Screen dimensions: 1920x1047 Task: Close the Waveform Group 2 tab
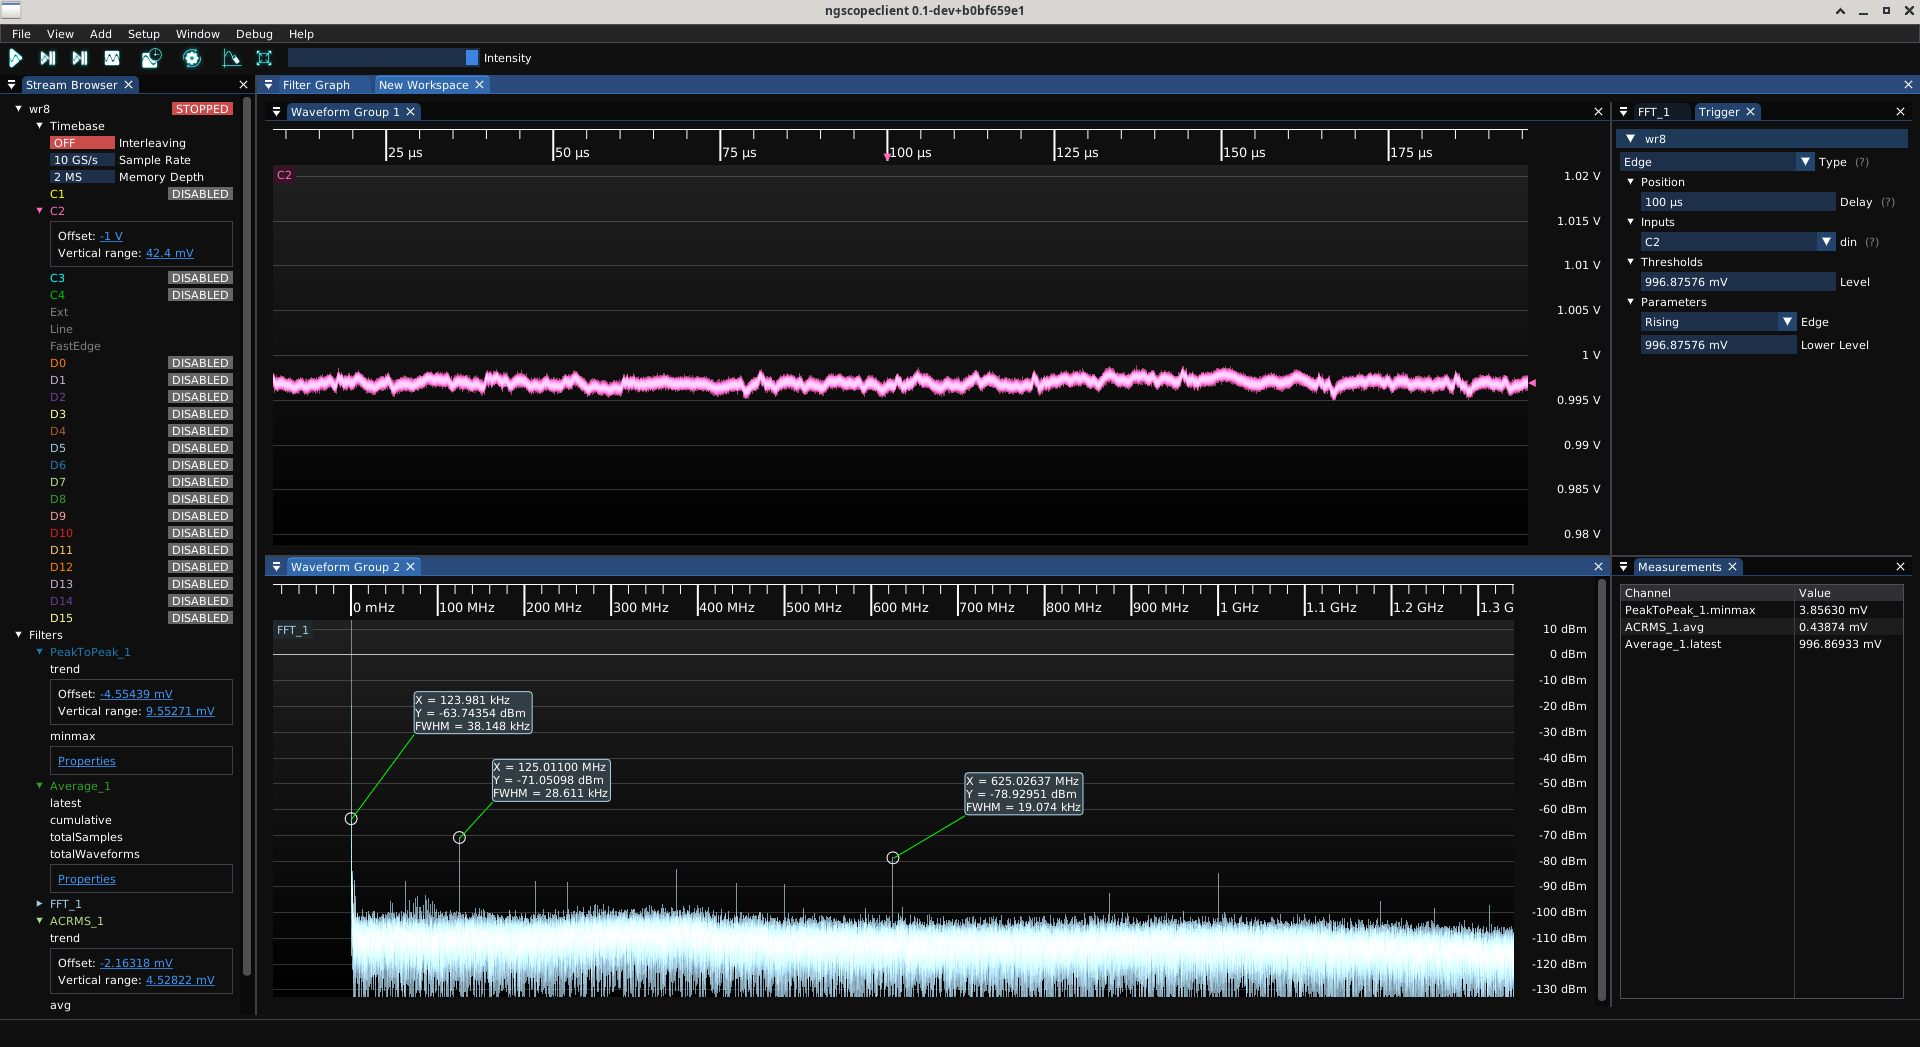410,567
